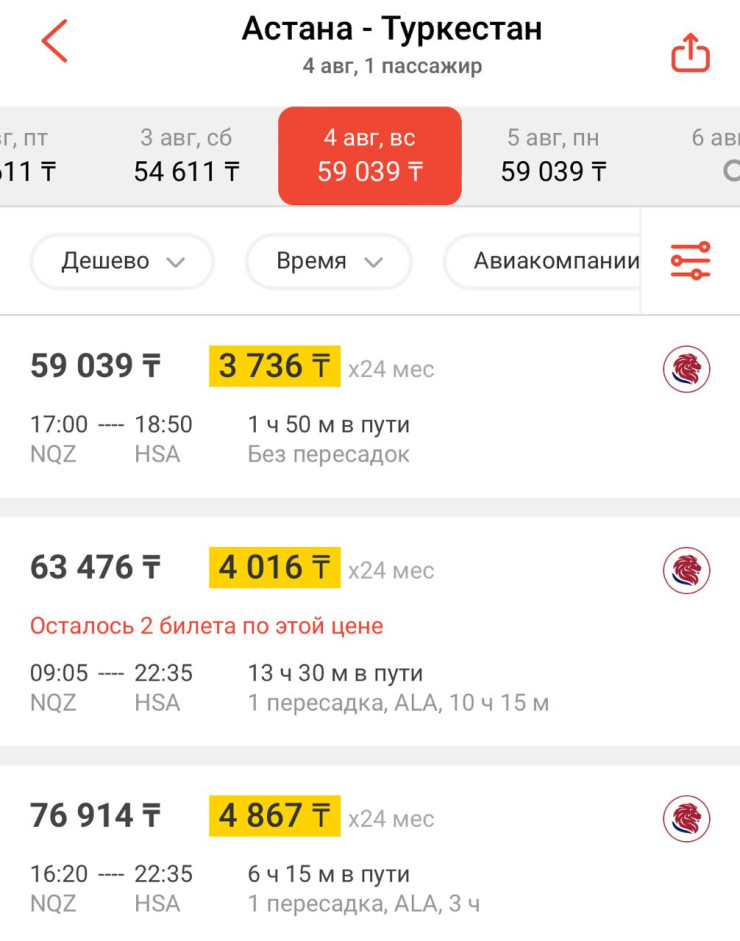Tap the Астана - Туркестан route title

pyautogui.click(x=392, y=29)
